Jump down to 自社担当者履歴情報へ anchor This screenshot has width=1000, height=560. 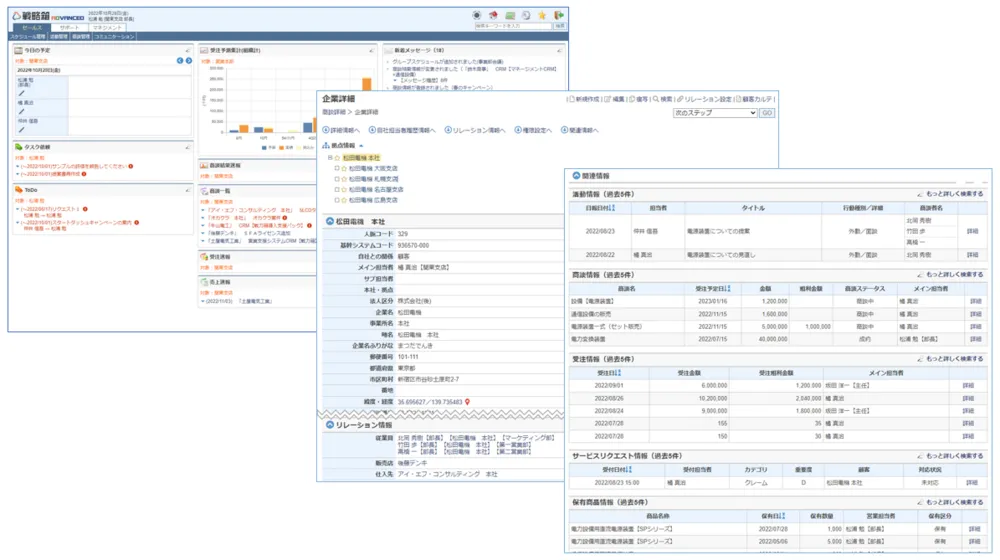click(x=402, y=130)
